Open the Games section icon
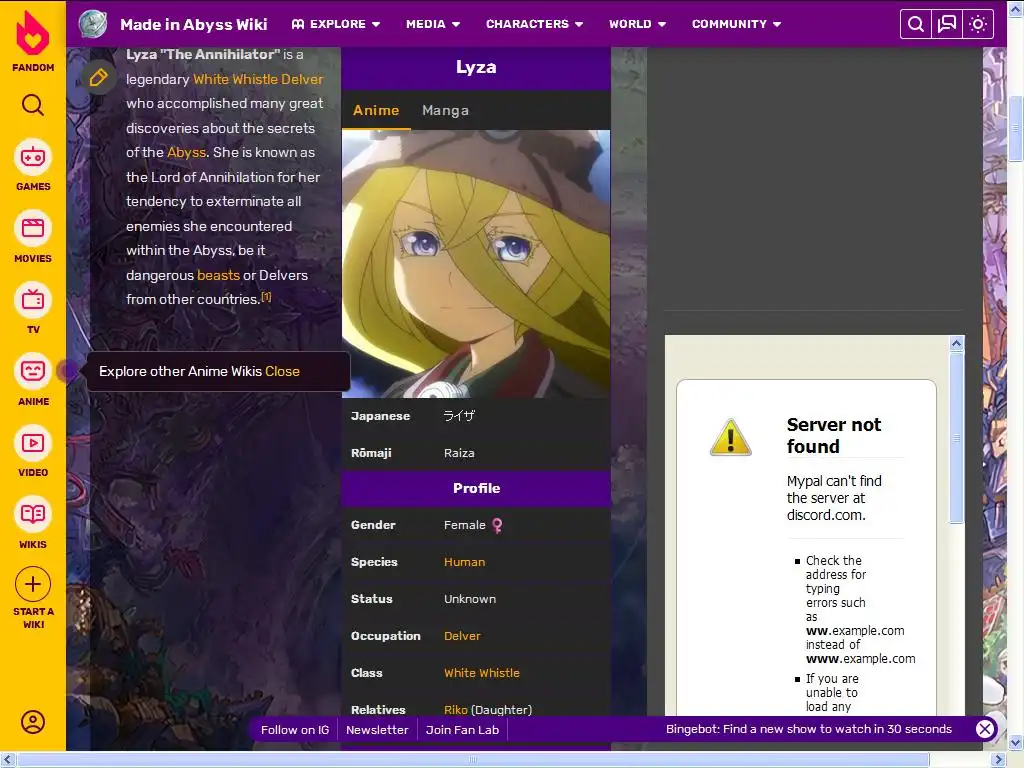 coord(33,157)
